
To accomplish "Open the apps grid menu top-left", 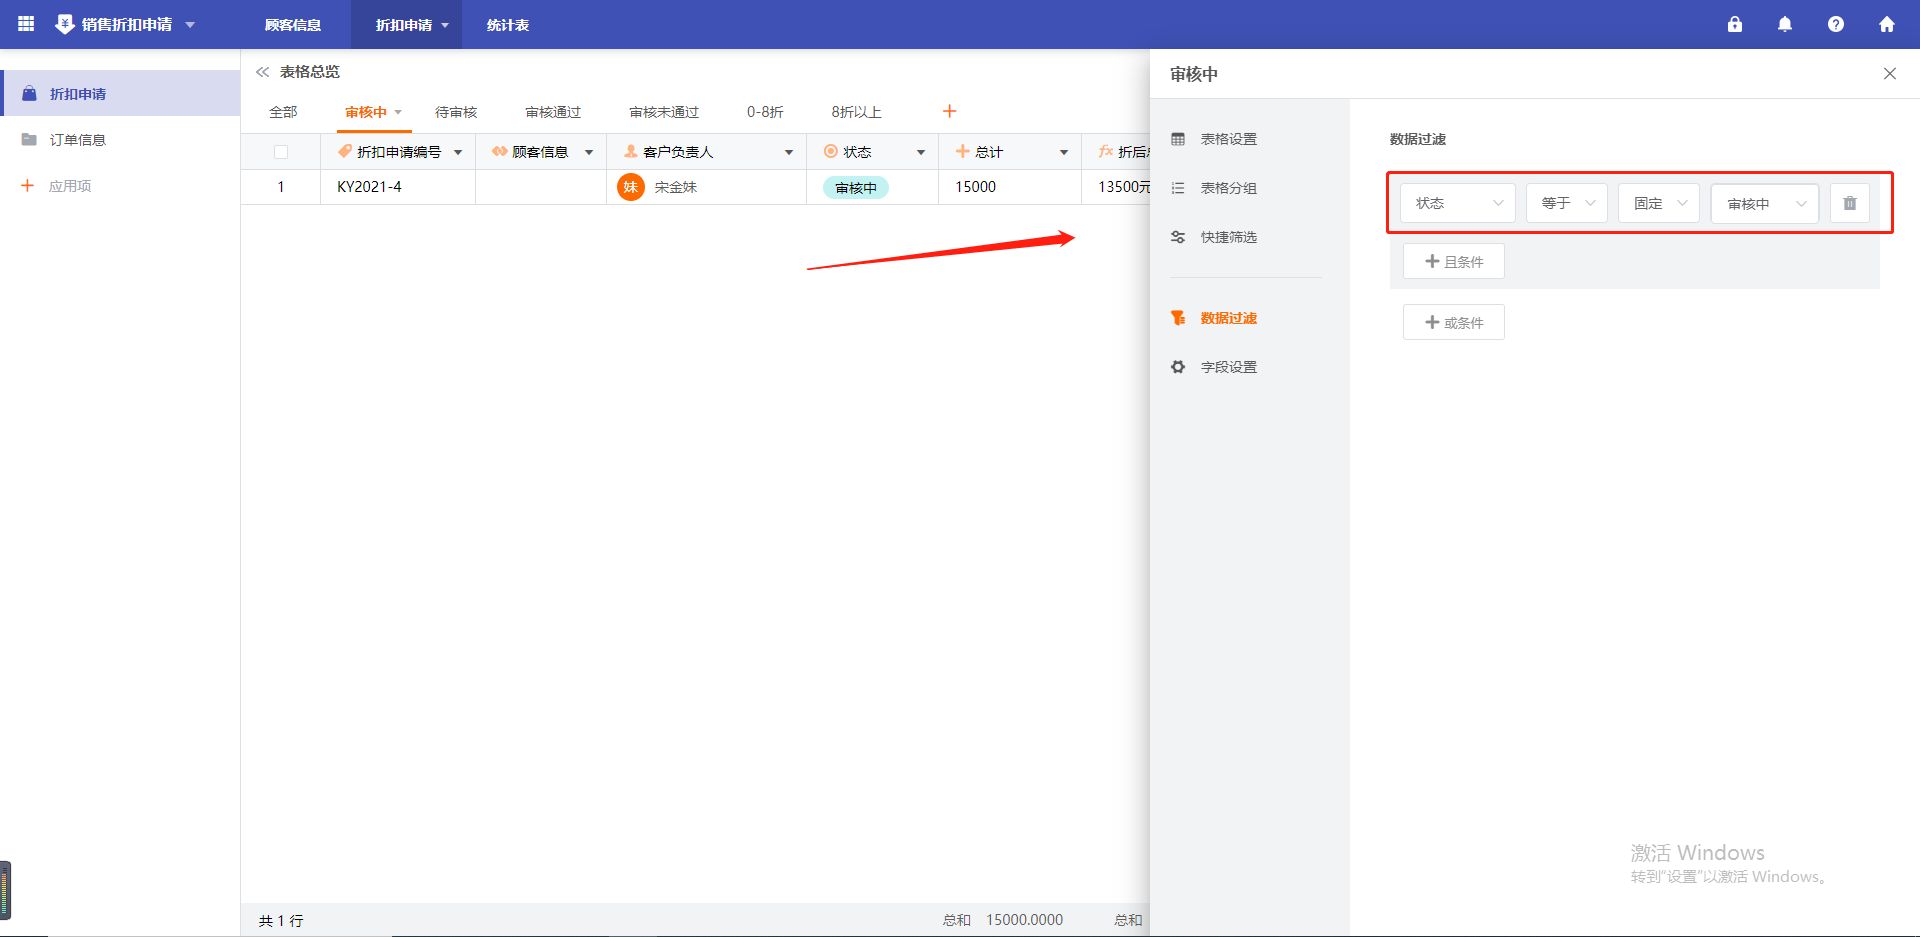I will point(25,24).
